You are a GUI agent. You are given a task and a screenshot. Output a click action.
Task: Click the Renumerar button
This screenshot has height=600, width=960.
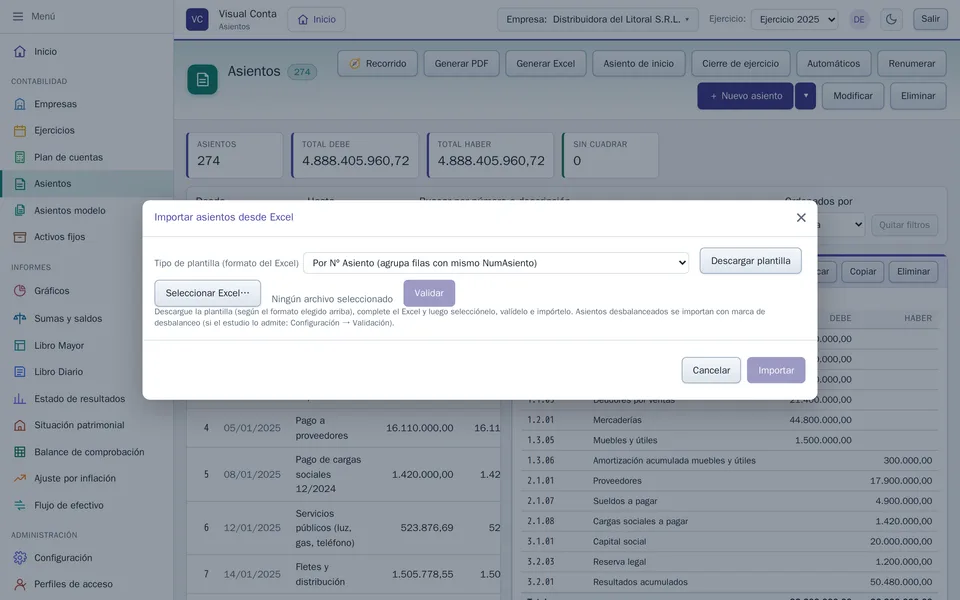pos(912,64)
